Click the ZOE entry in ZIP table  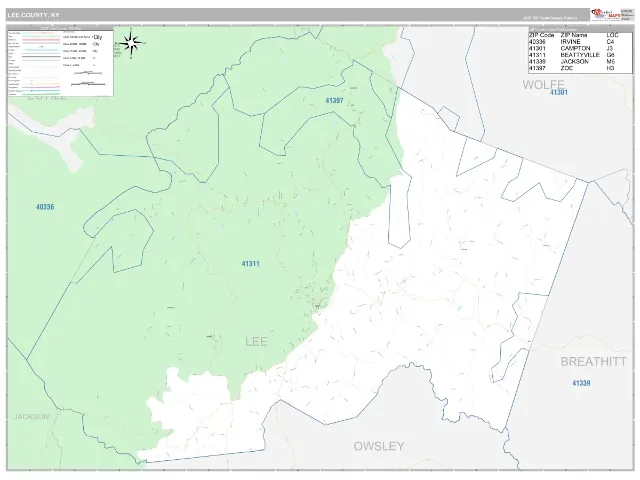click(x=567, y=68)
